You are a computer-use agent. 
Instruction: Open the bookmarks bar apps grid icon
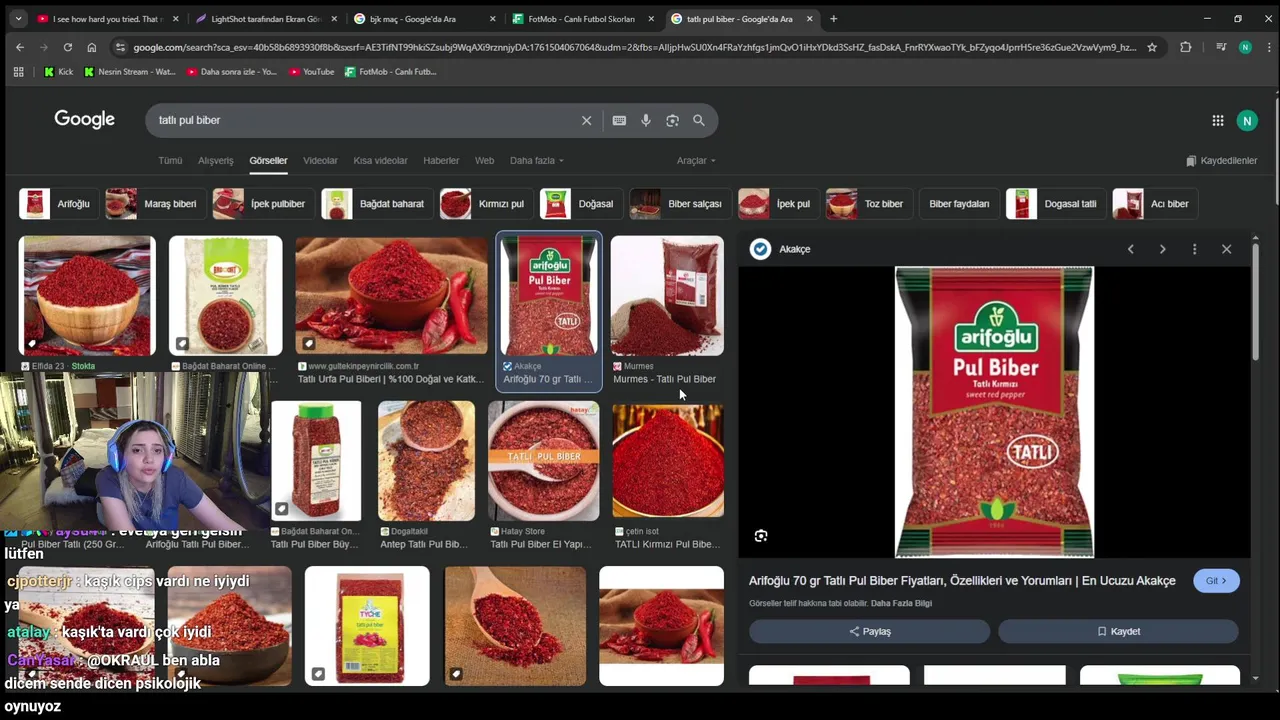tap(18, 72)
